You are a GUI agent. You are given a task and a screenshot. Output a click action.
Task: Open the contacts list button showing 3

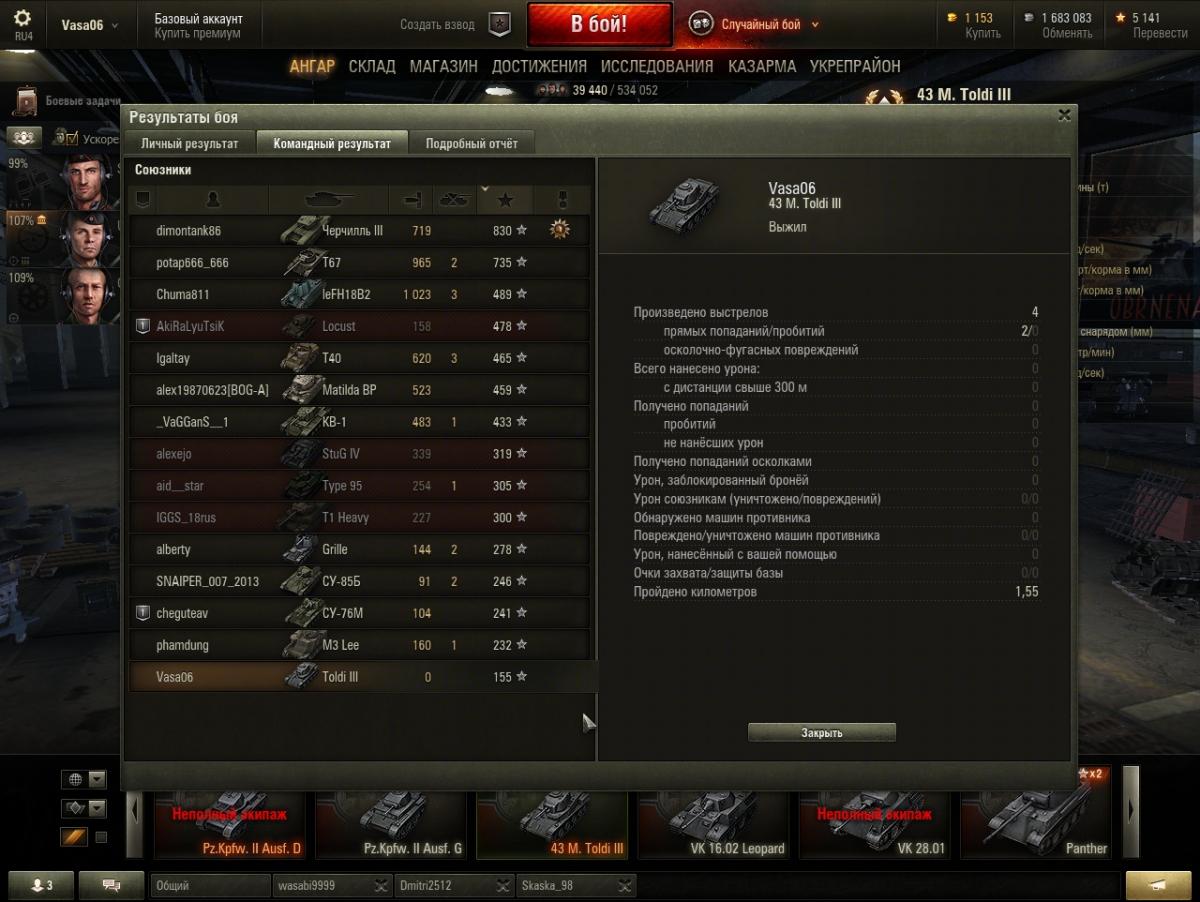(x=41, y=885)
